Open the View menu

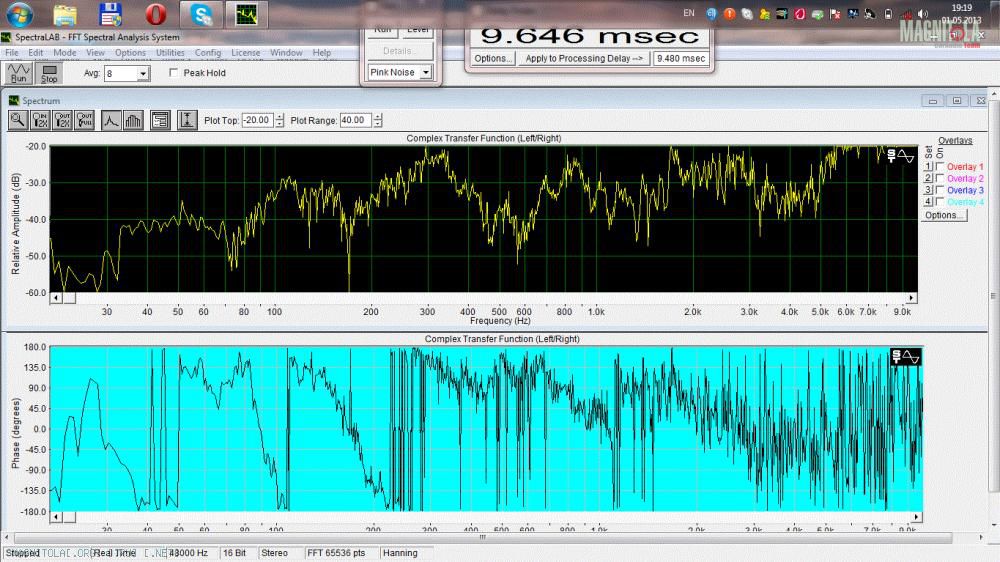pos(95,52)
